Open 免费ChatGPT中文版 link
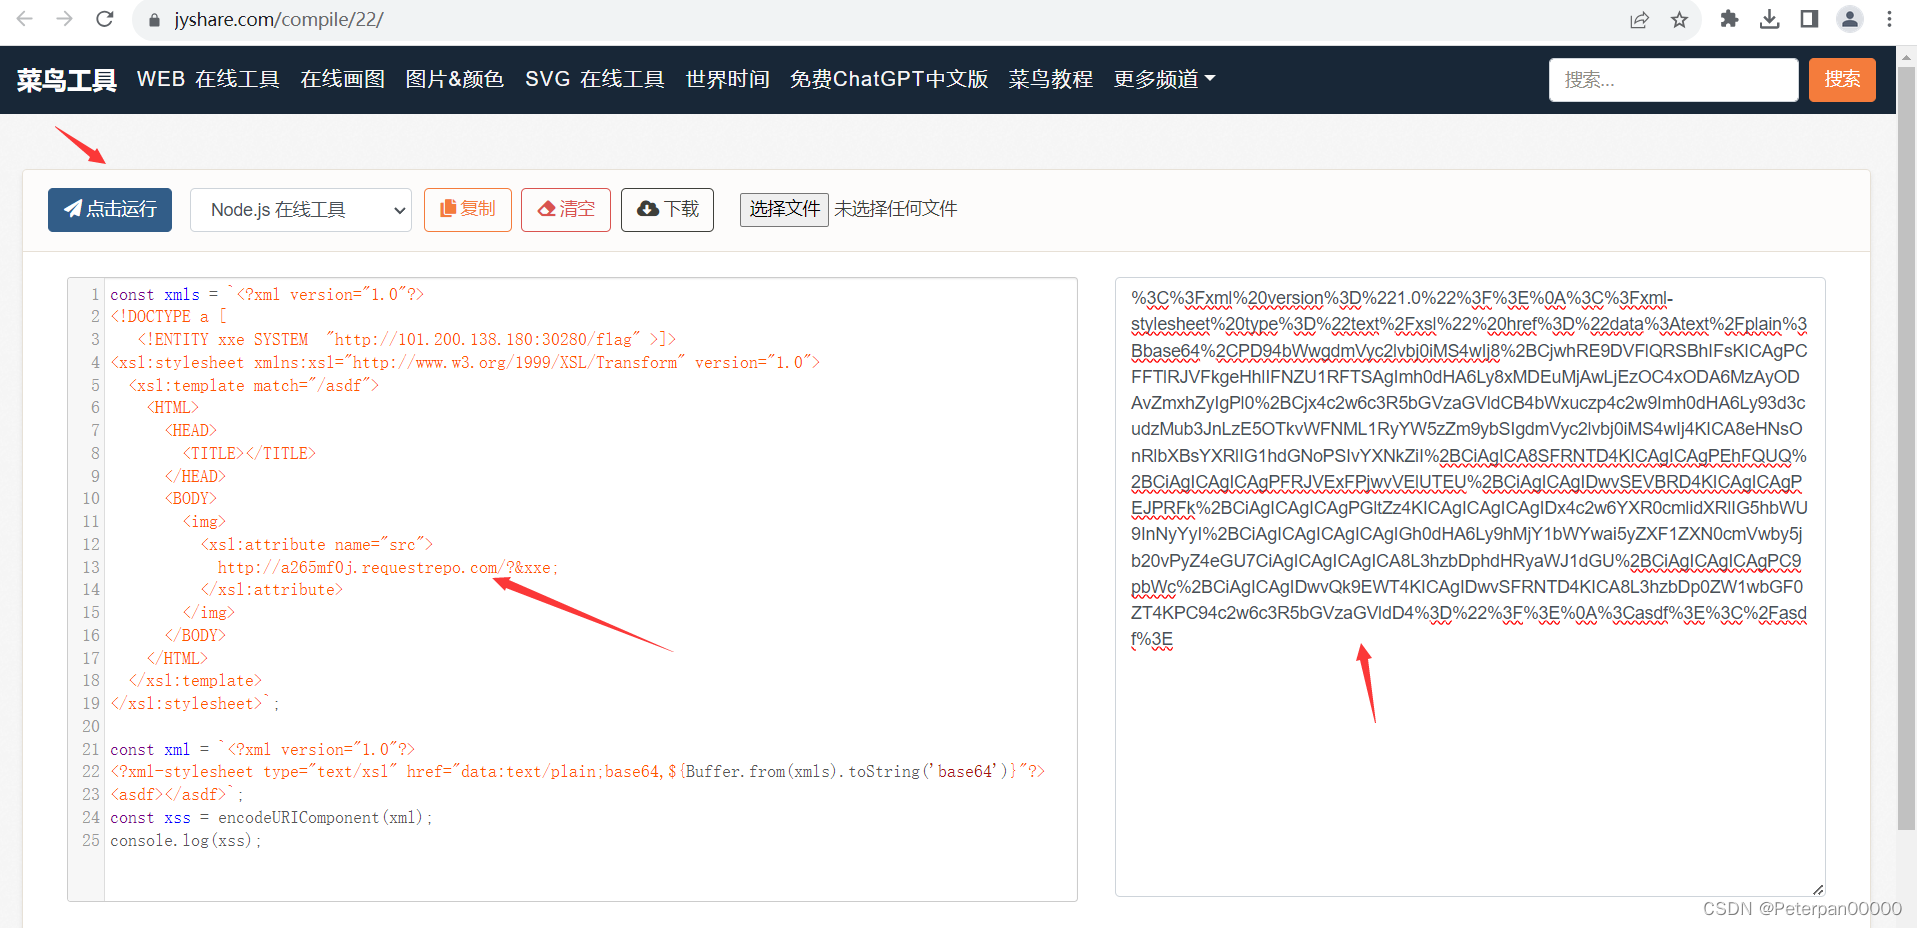The height and width of the screenshot is (928, 1917). click(x=889, y=79)
